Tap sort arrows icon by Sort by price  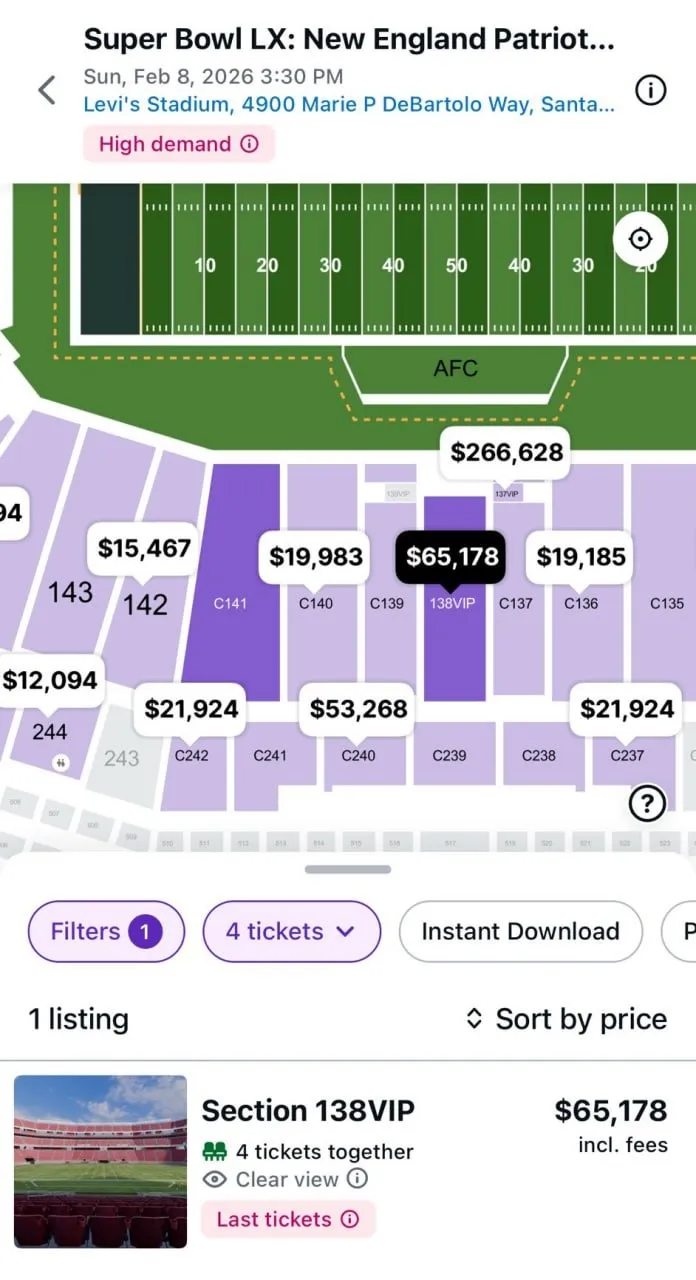[x=474, y=1019]
